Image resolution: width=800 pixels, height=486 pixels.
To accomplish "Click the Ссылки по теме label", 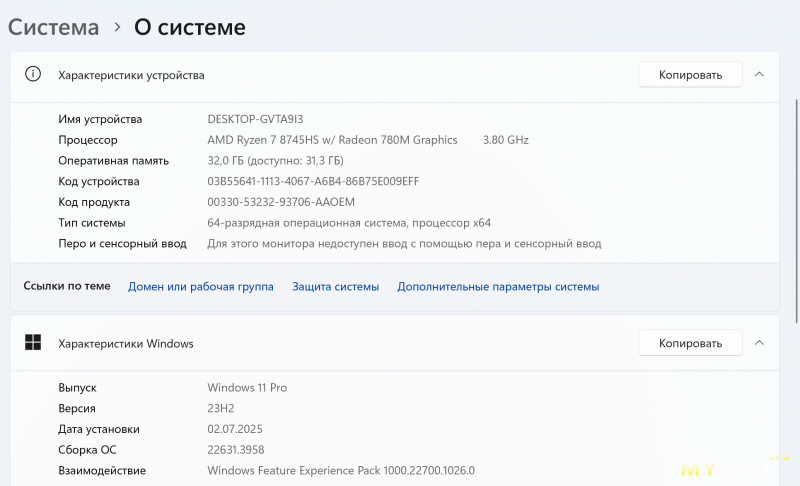I will pyautogui.click(x=67, y=286).
